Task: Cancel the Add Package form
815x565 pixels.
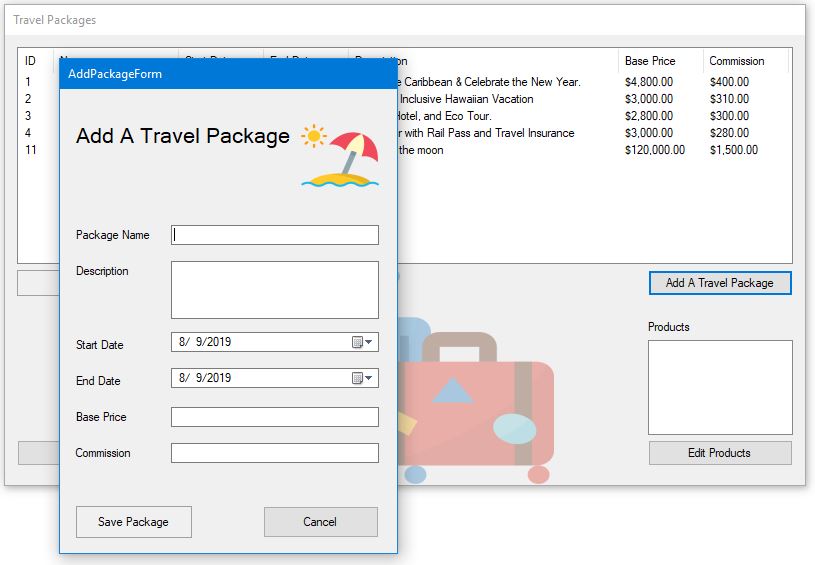Action: 320,521
